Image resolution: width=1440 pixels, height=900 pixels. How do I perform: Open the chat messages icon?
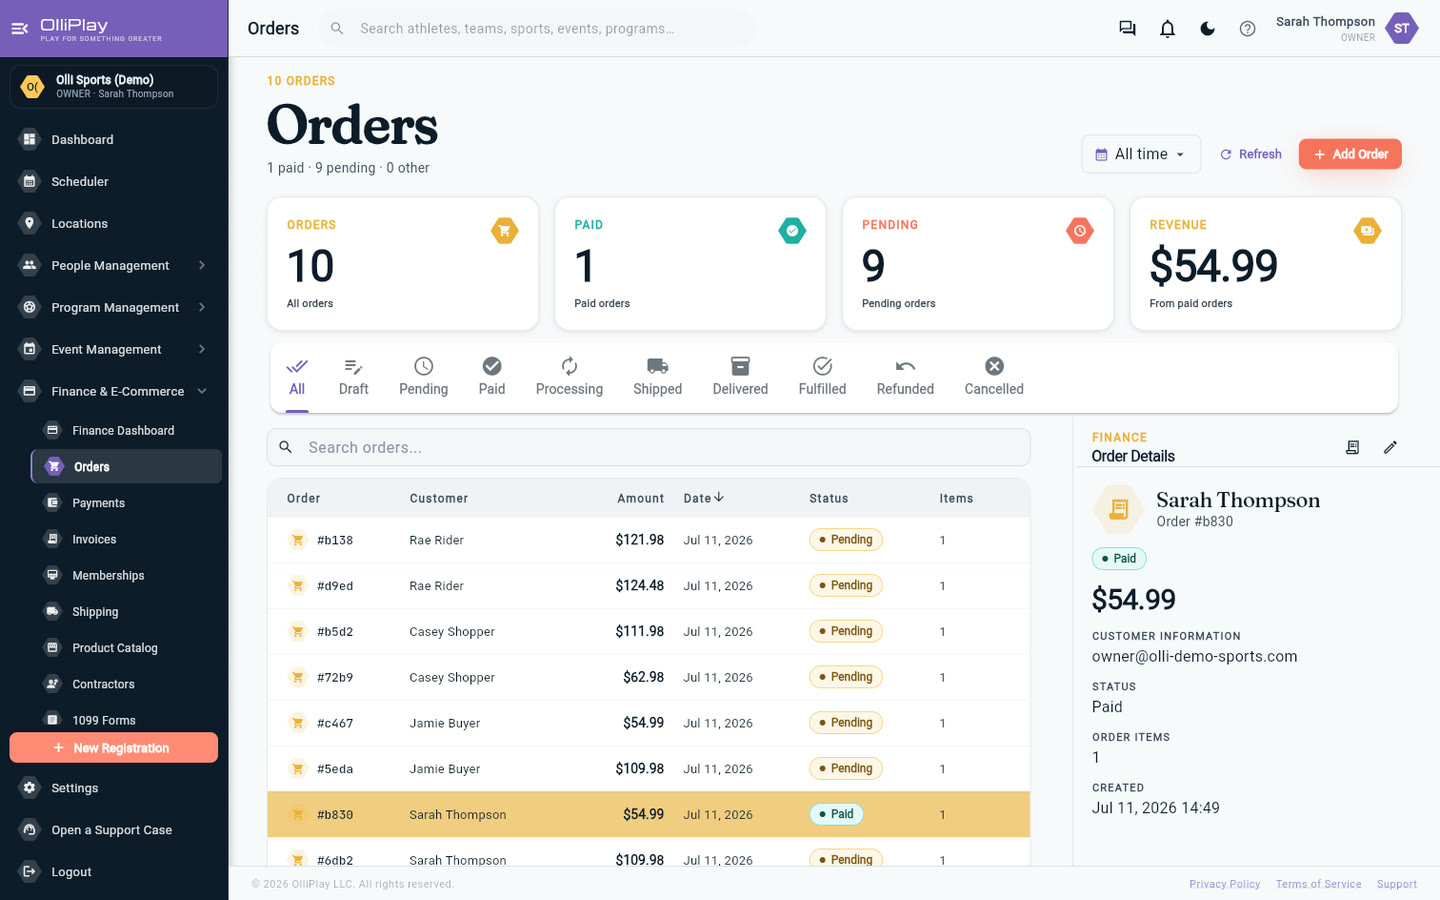[1127, 29]
